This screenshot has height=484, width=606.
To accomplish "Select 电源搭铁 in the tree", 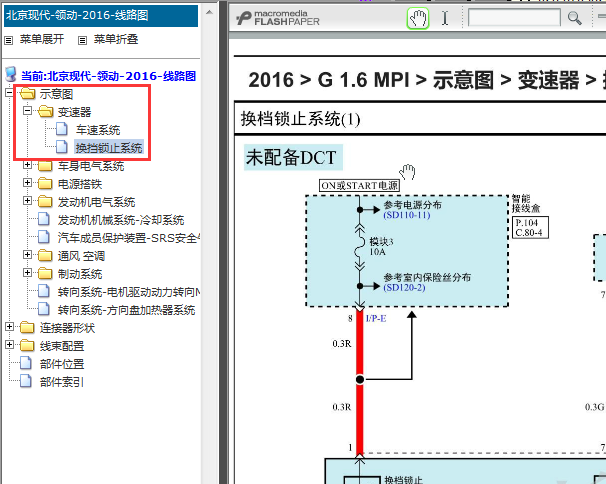I will [80, 184].
